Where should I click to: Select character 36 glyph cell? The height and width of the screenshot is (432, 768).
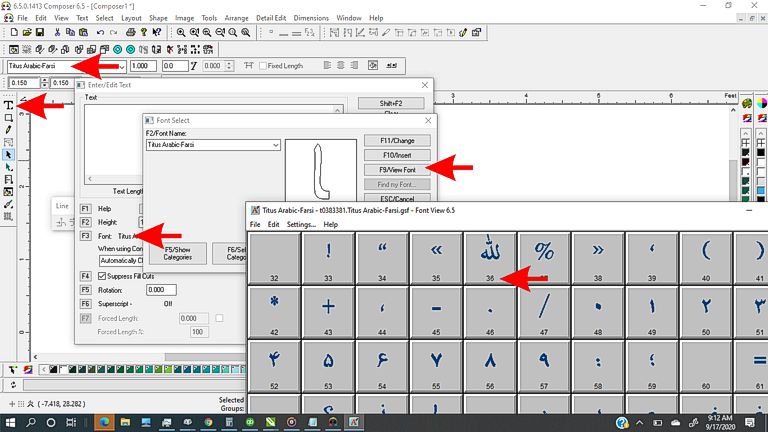pos(490,258)
